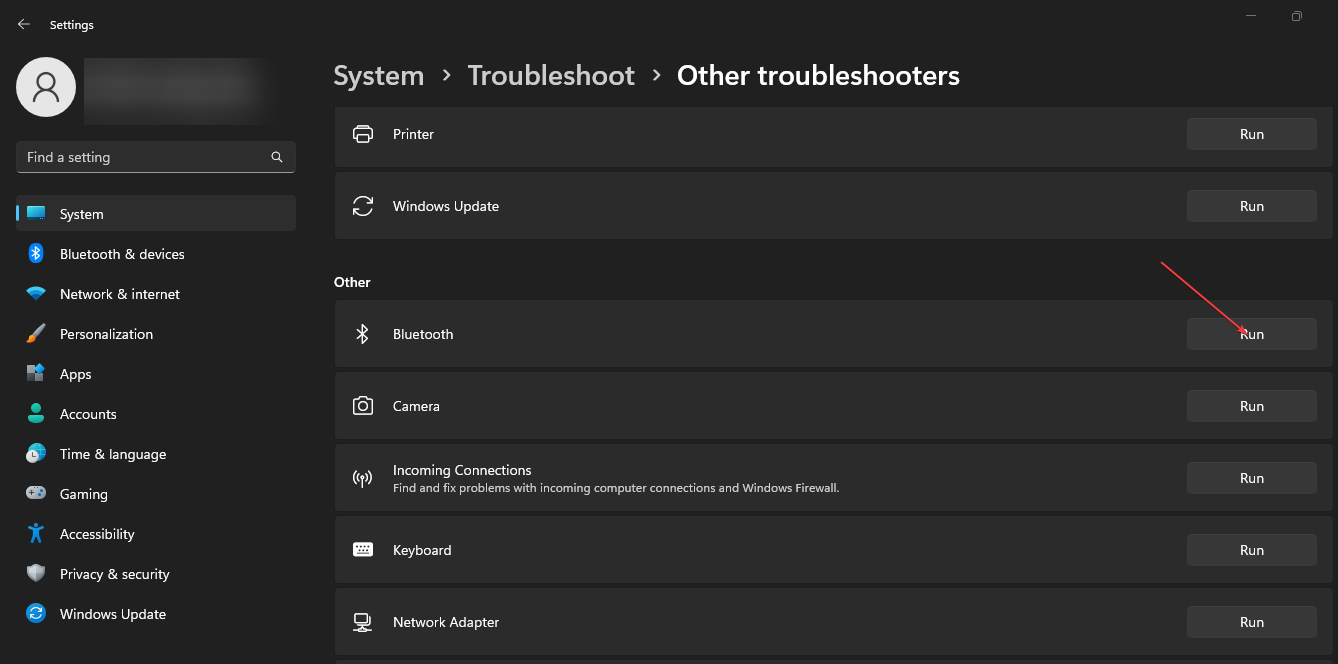
Task: Run the Windows Update troubleshooter
Action: point(1252,206)
